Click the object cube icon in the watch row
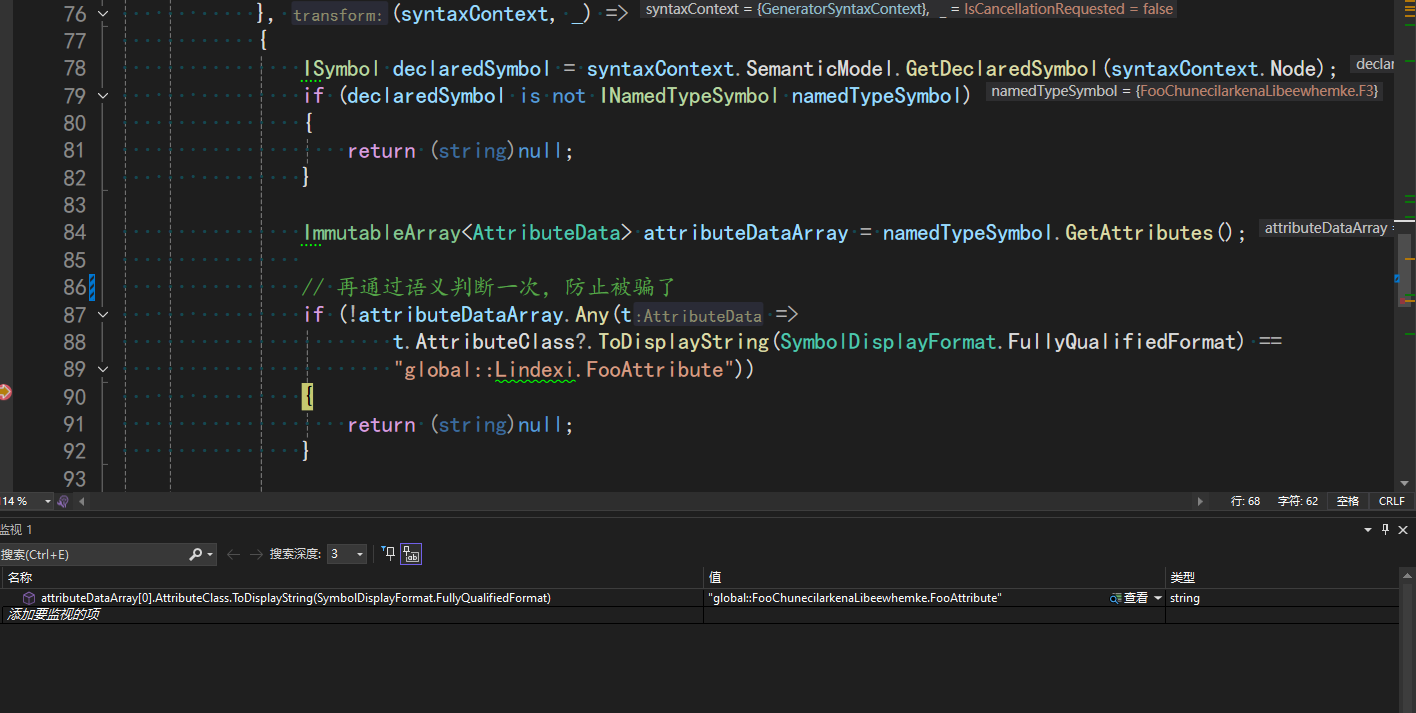The width and height of the screenshot is (1416, 713). pyautogui.click(x=29, y=598)
